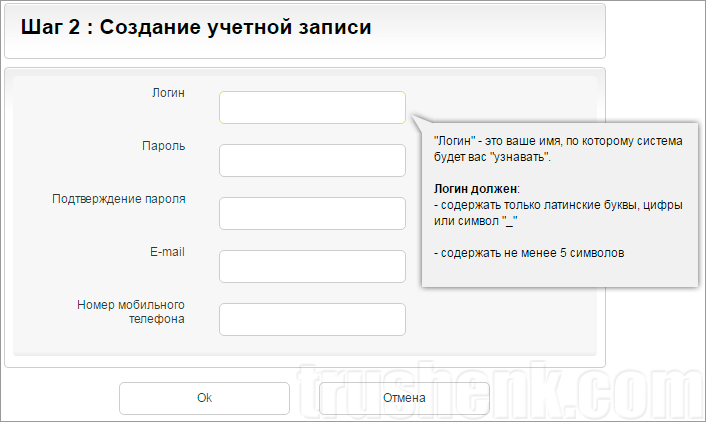Activate the Номер мобильного телефона input
Image resolution: width=706 pixels, height=422 pixels.
(312, 319)
